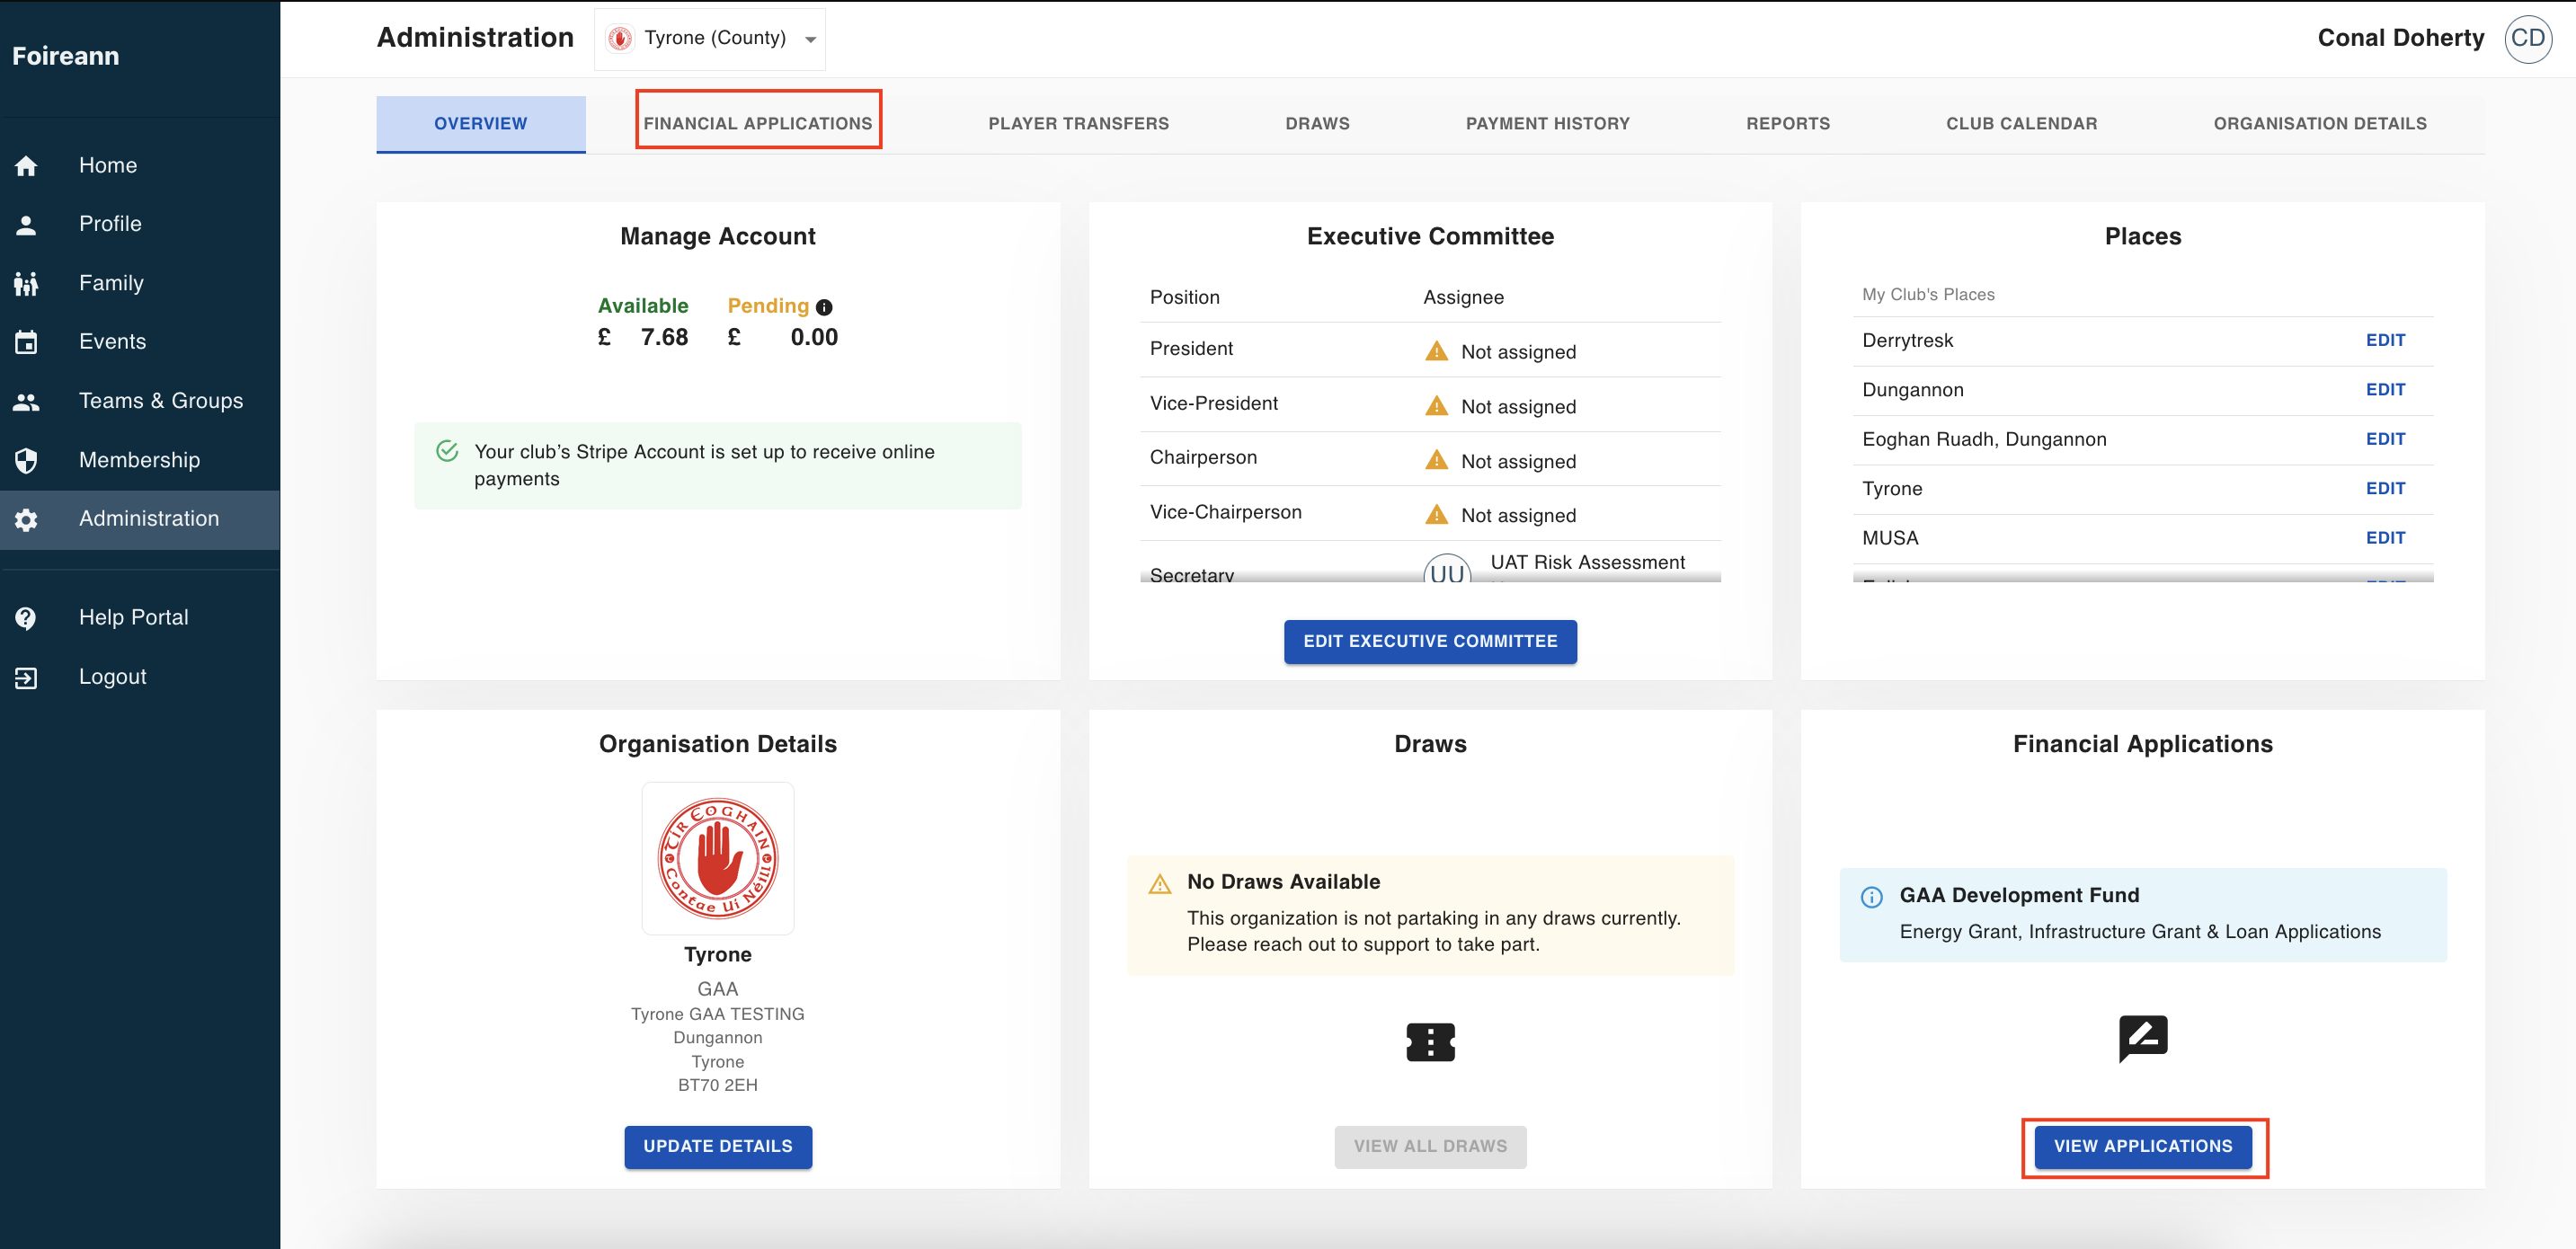The width and height of the screenshot is (2576, 1249).
Task: Select UAT Risk Assessment assignee text
Action: (1587, 563)
